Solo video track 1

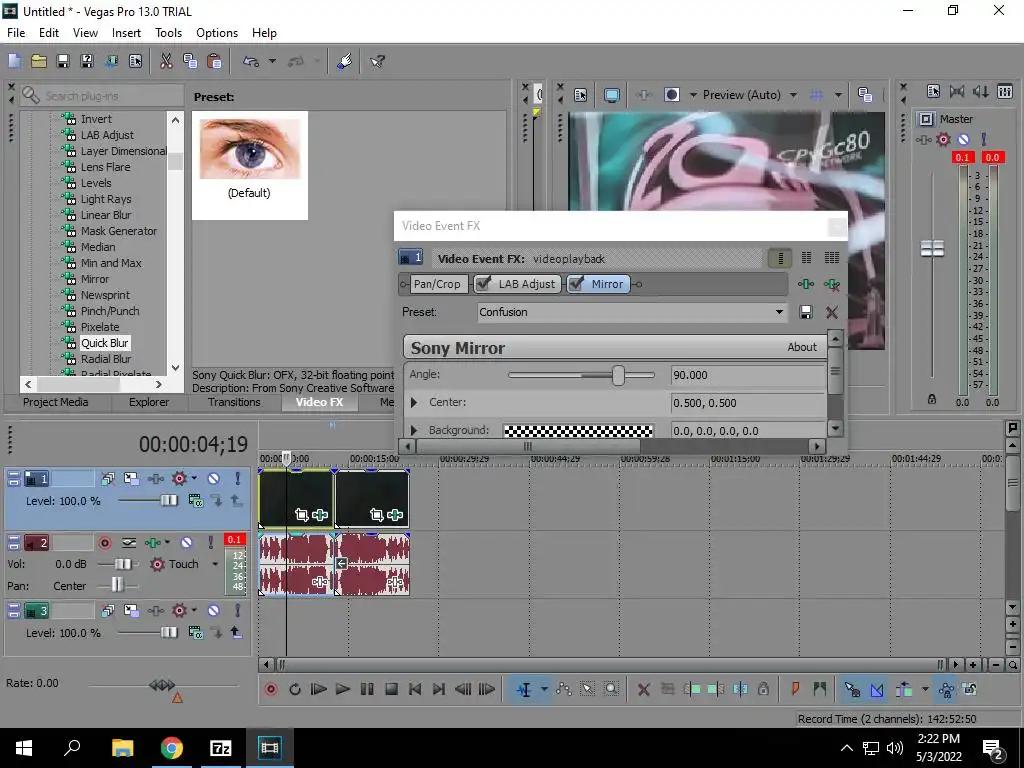click(238, 479)
